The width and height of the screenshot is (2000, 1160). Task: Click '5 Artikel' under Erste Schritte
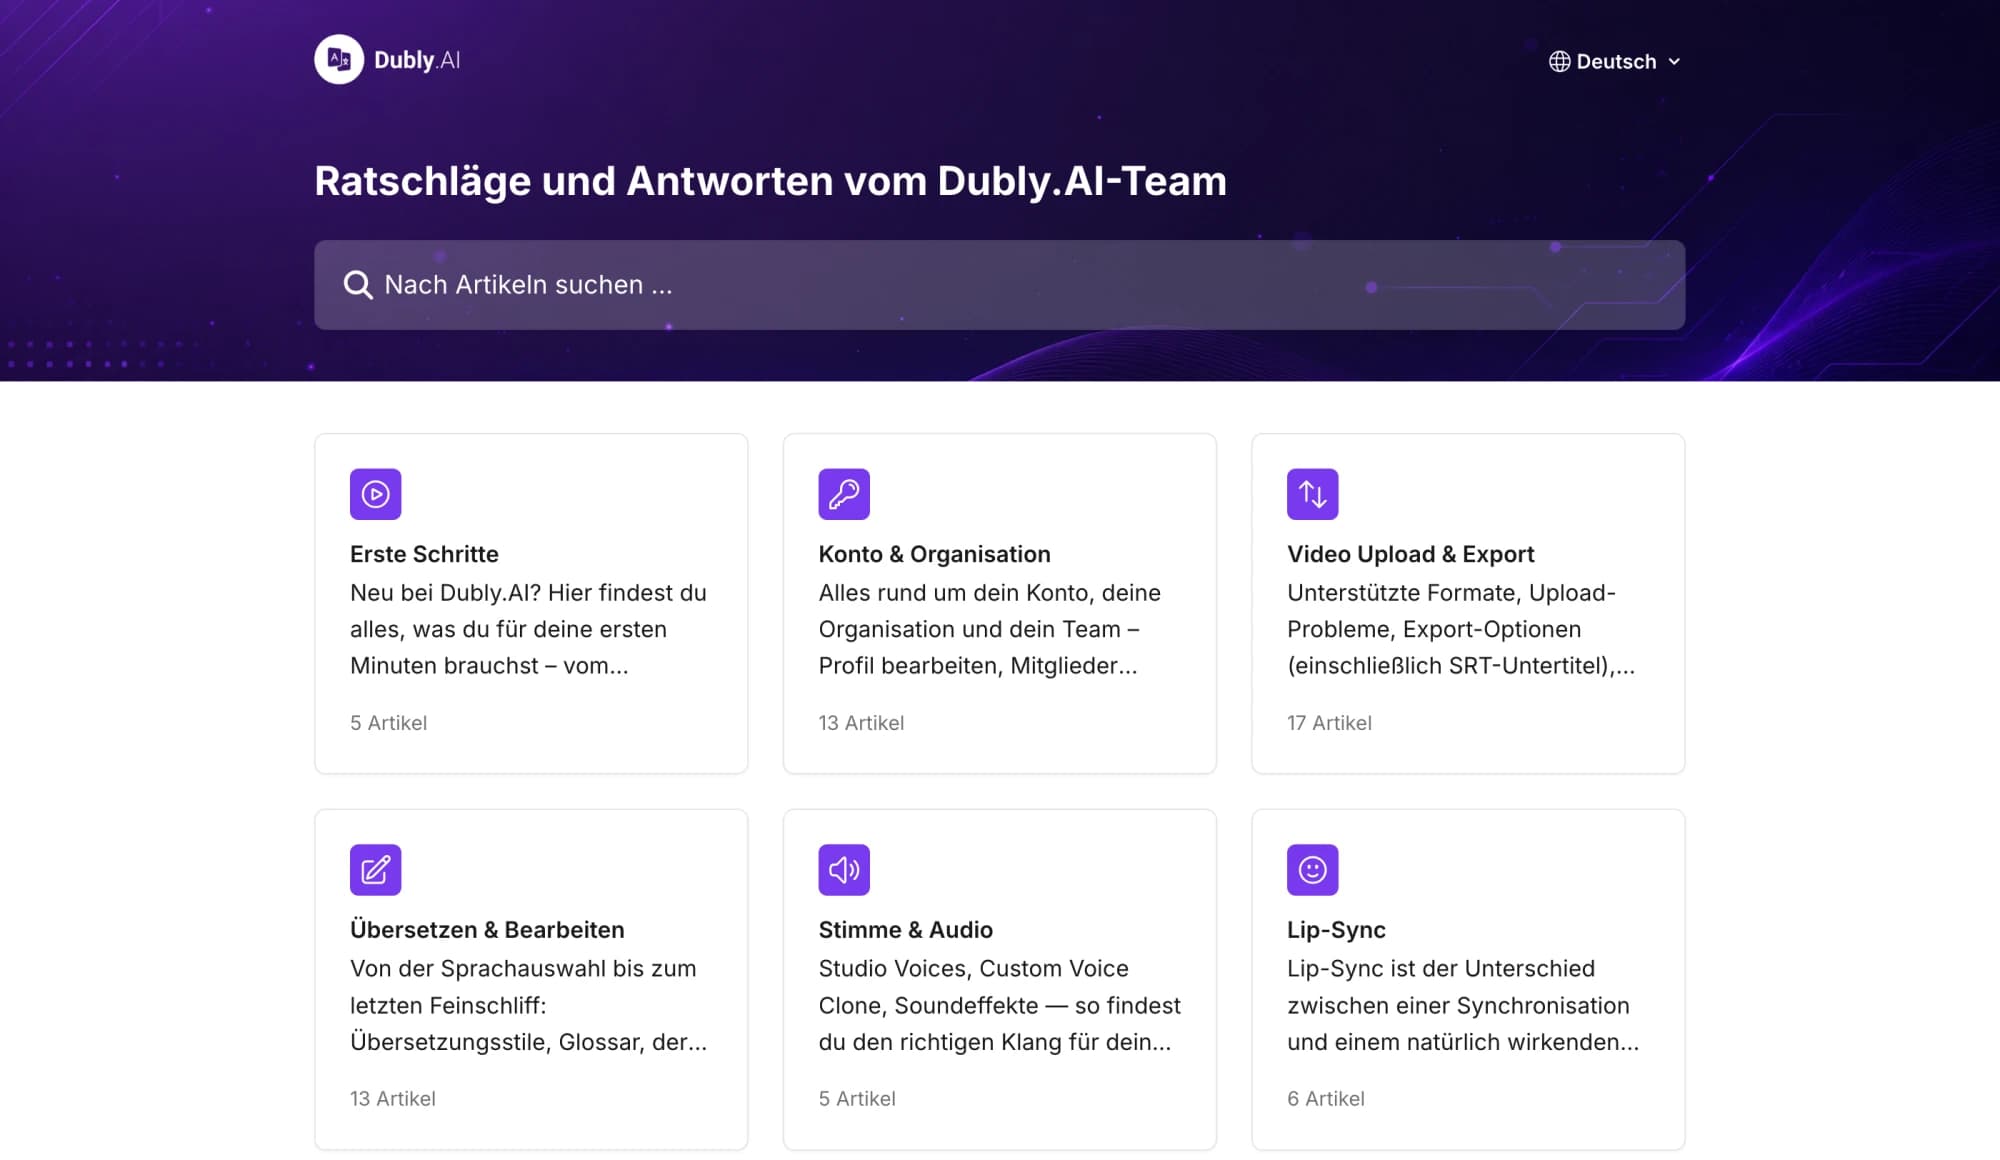tap(389, 723)
